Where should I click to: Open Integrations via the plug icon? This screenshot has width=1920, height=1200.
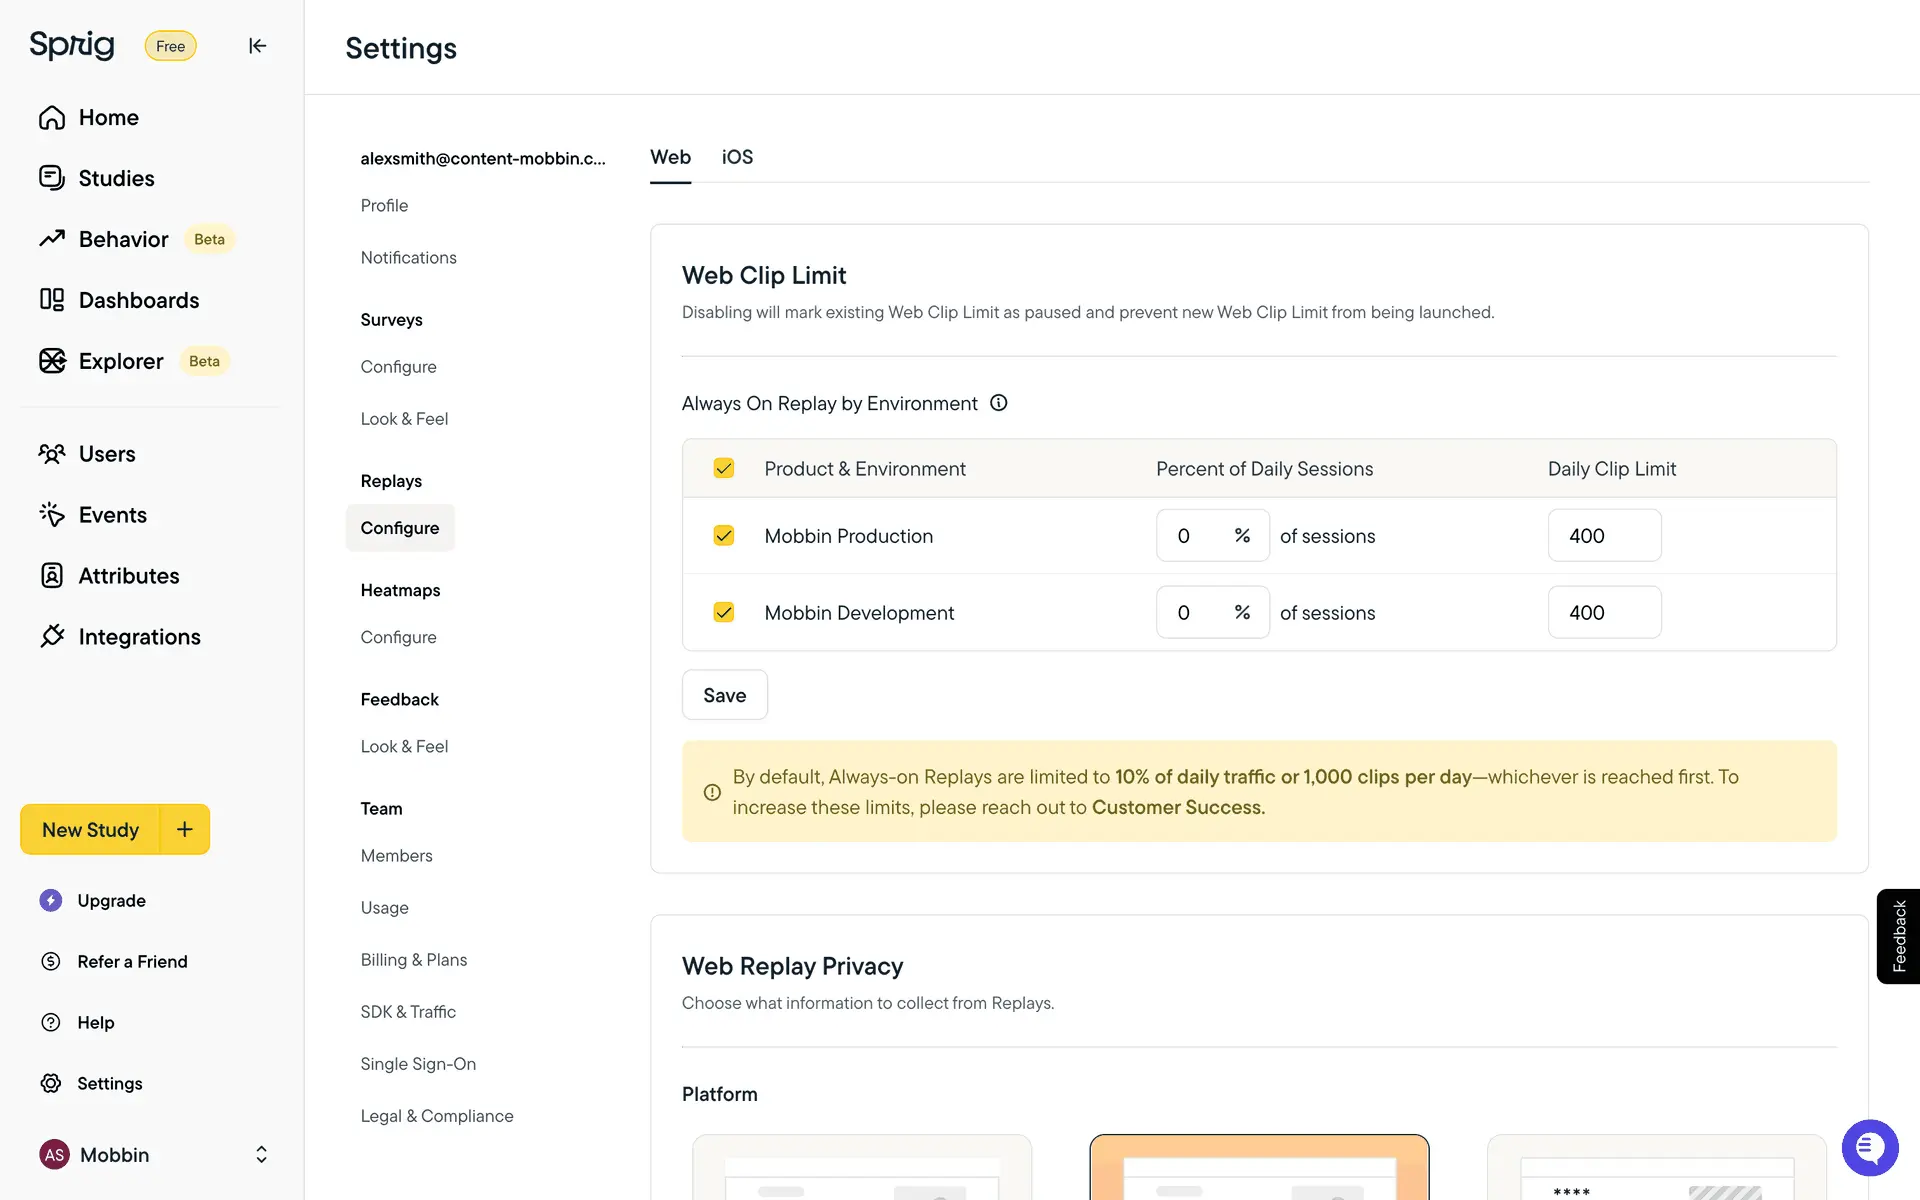tap(52, 636)
